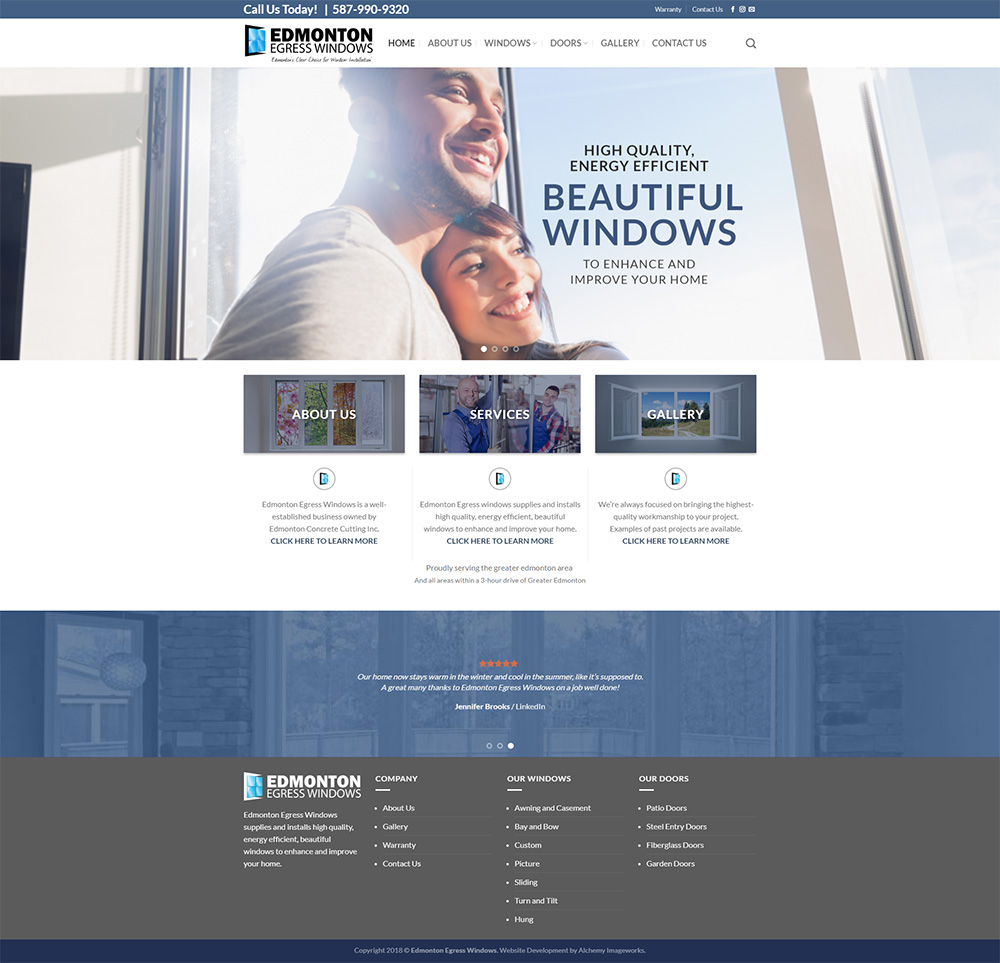1000x963 pixels.
Task: Click the Beautiful Windows hero headline
Action: click(642, 214)
